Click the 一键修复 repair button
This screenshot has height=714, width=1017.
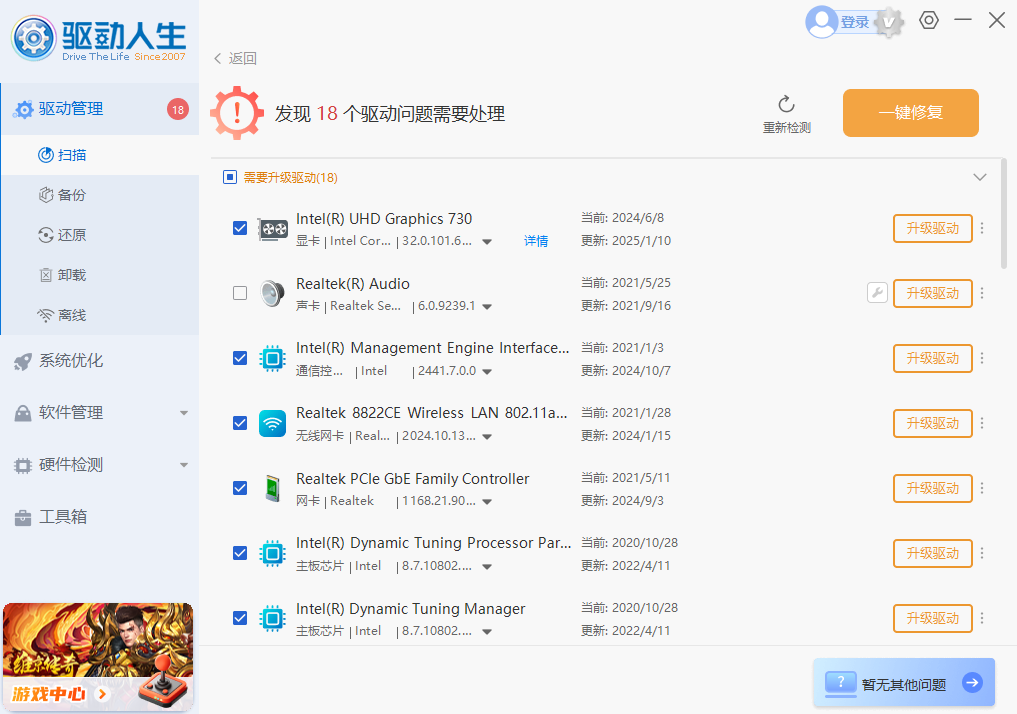point(910,113)
